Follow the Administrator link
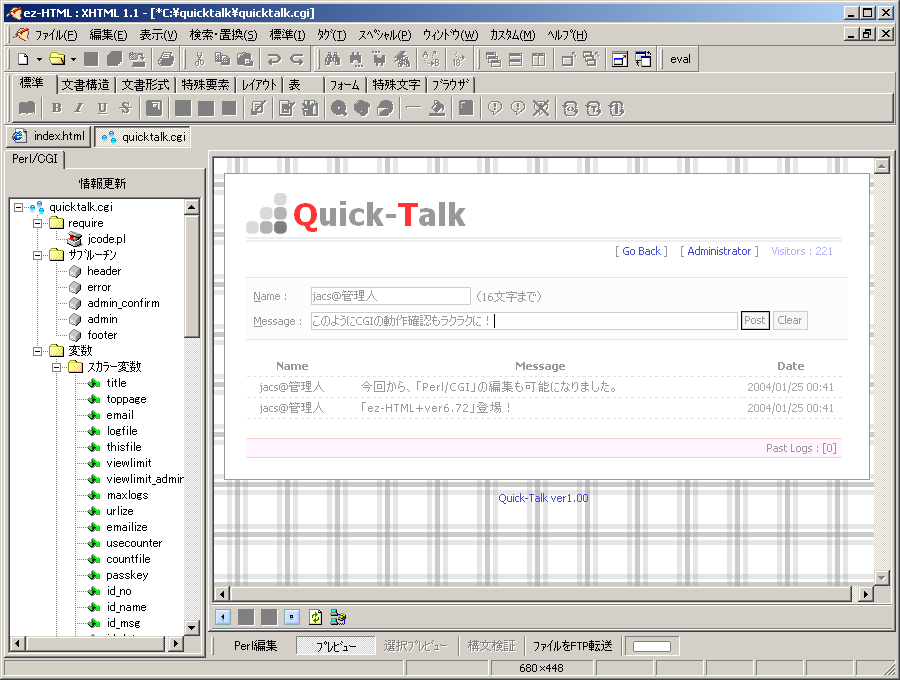Screen dimensions: 900x680 point(719,251)
